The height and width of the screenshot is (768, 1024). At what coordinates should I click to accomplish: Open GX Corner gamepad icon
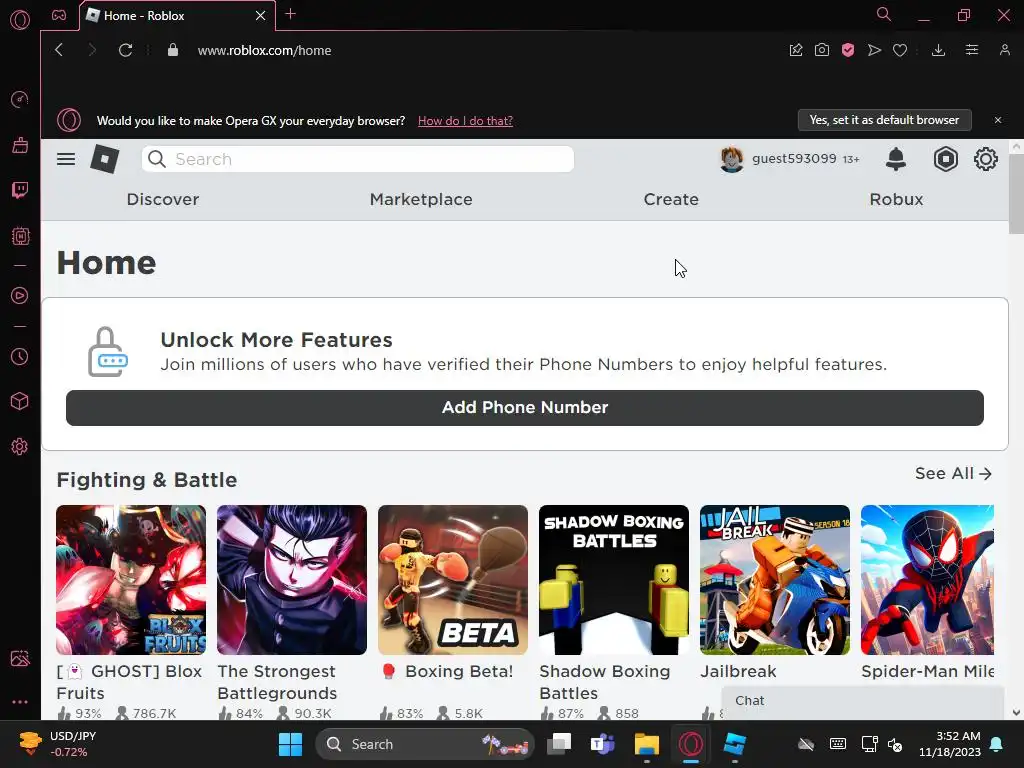point(59,15)
